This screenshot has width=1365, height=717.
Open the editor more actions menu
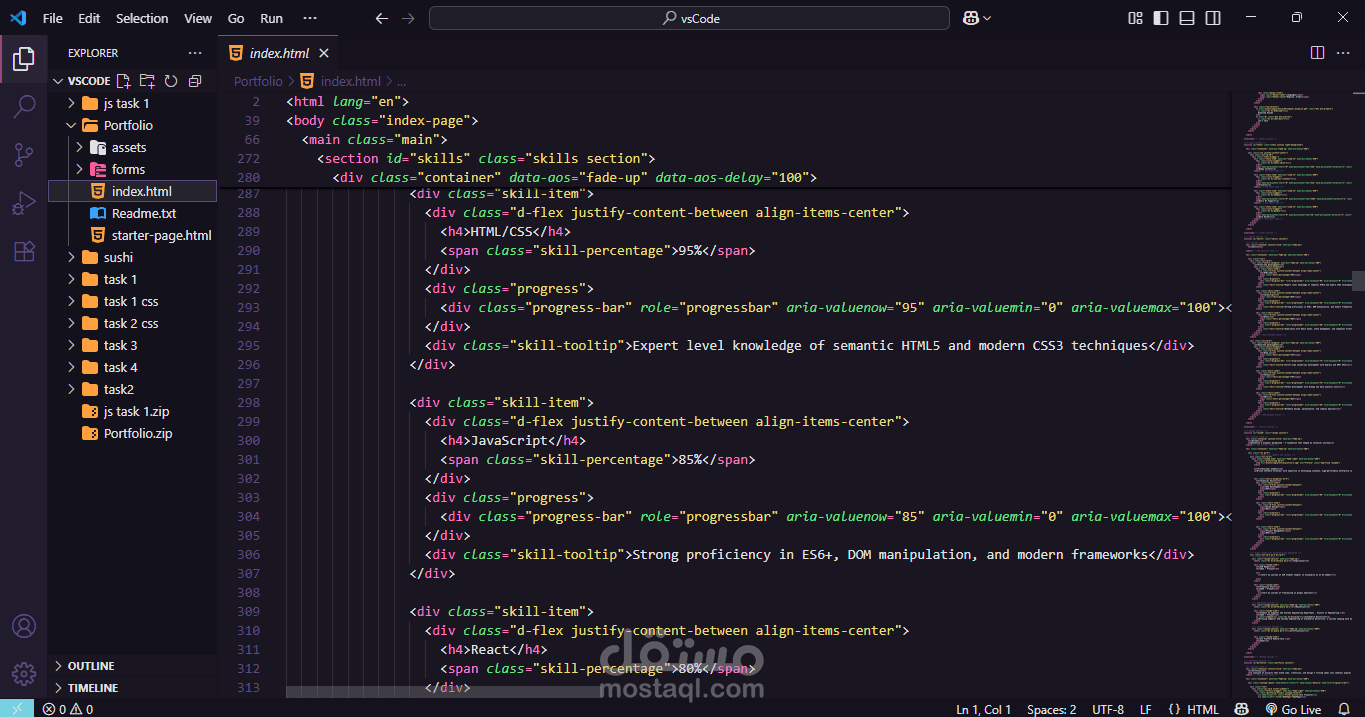pos(1343,53)
